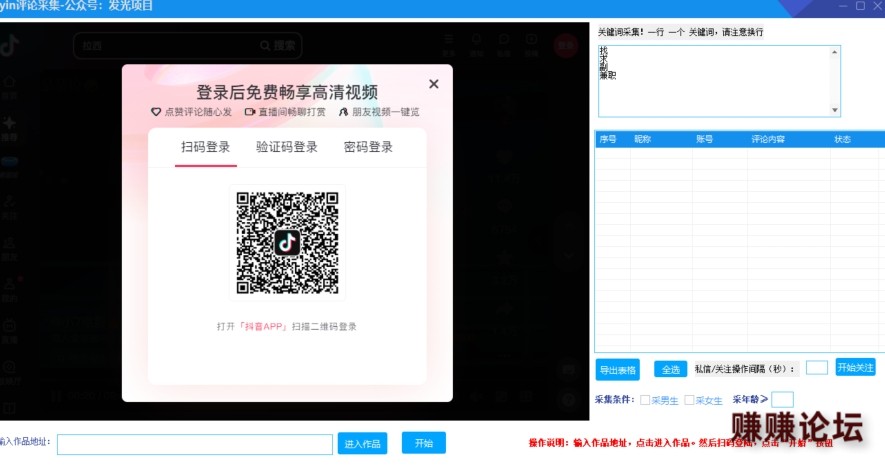Click the 抖音APP pink link text
Screen dimensions: 885x468
pos(265,326)
